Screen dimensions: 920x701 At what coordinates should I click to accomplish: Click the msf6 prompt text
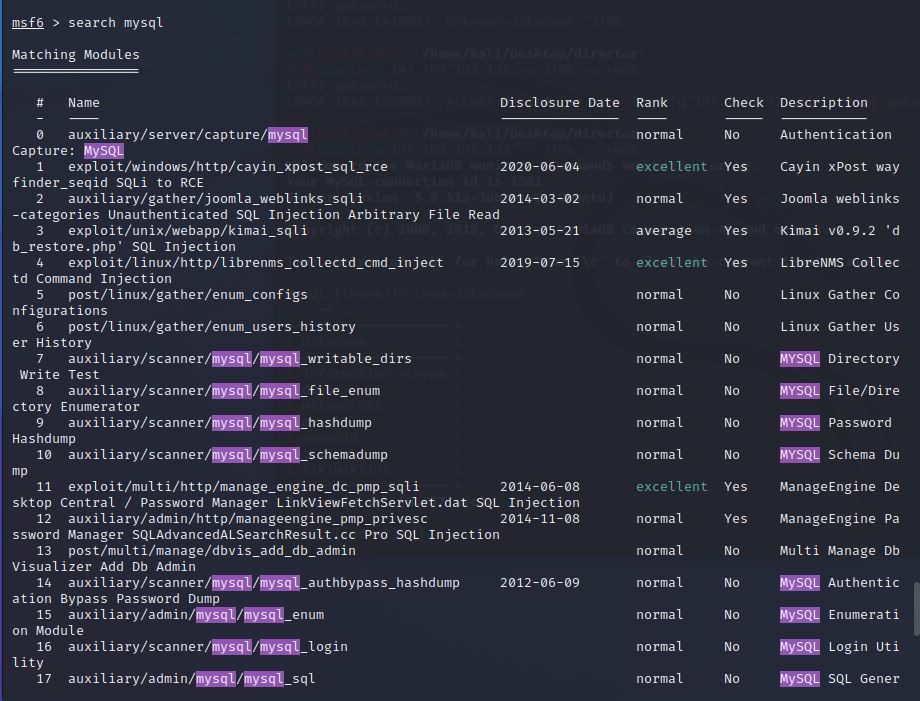28,23
